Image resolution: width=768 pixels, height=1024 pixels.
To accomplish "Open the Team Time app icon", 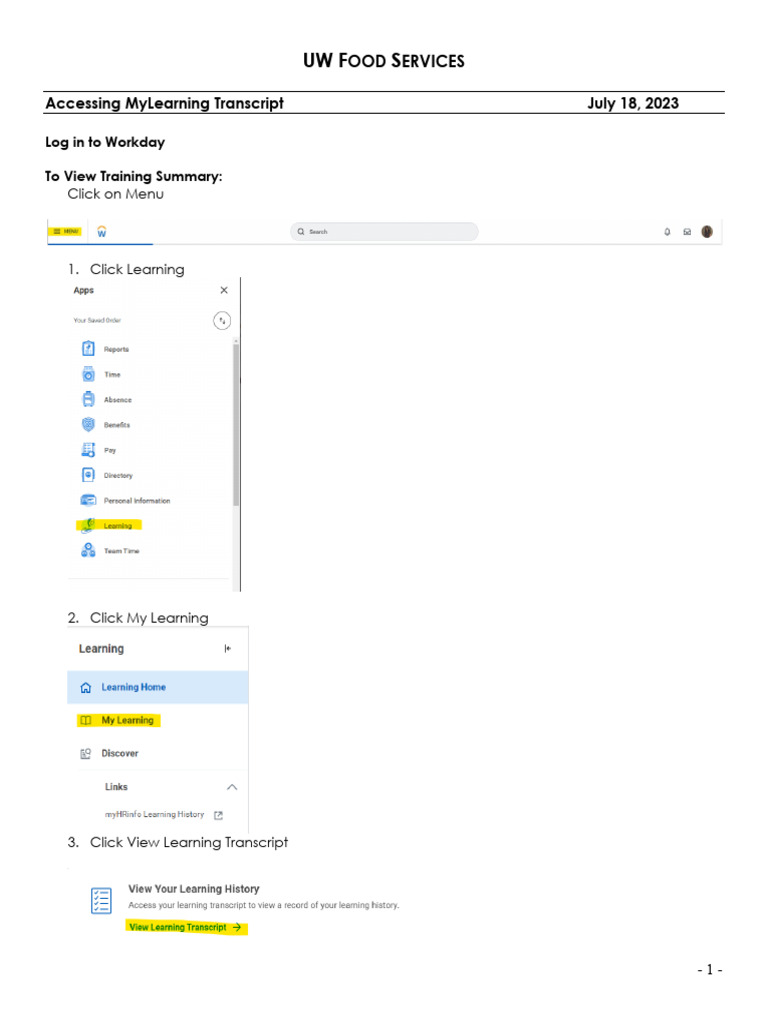I will click(88, 551).
